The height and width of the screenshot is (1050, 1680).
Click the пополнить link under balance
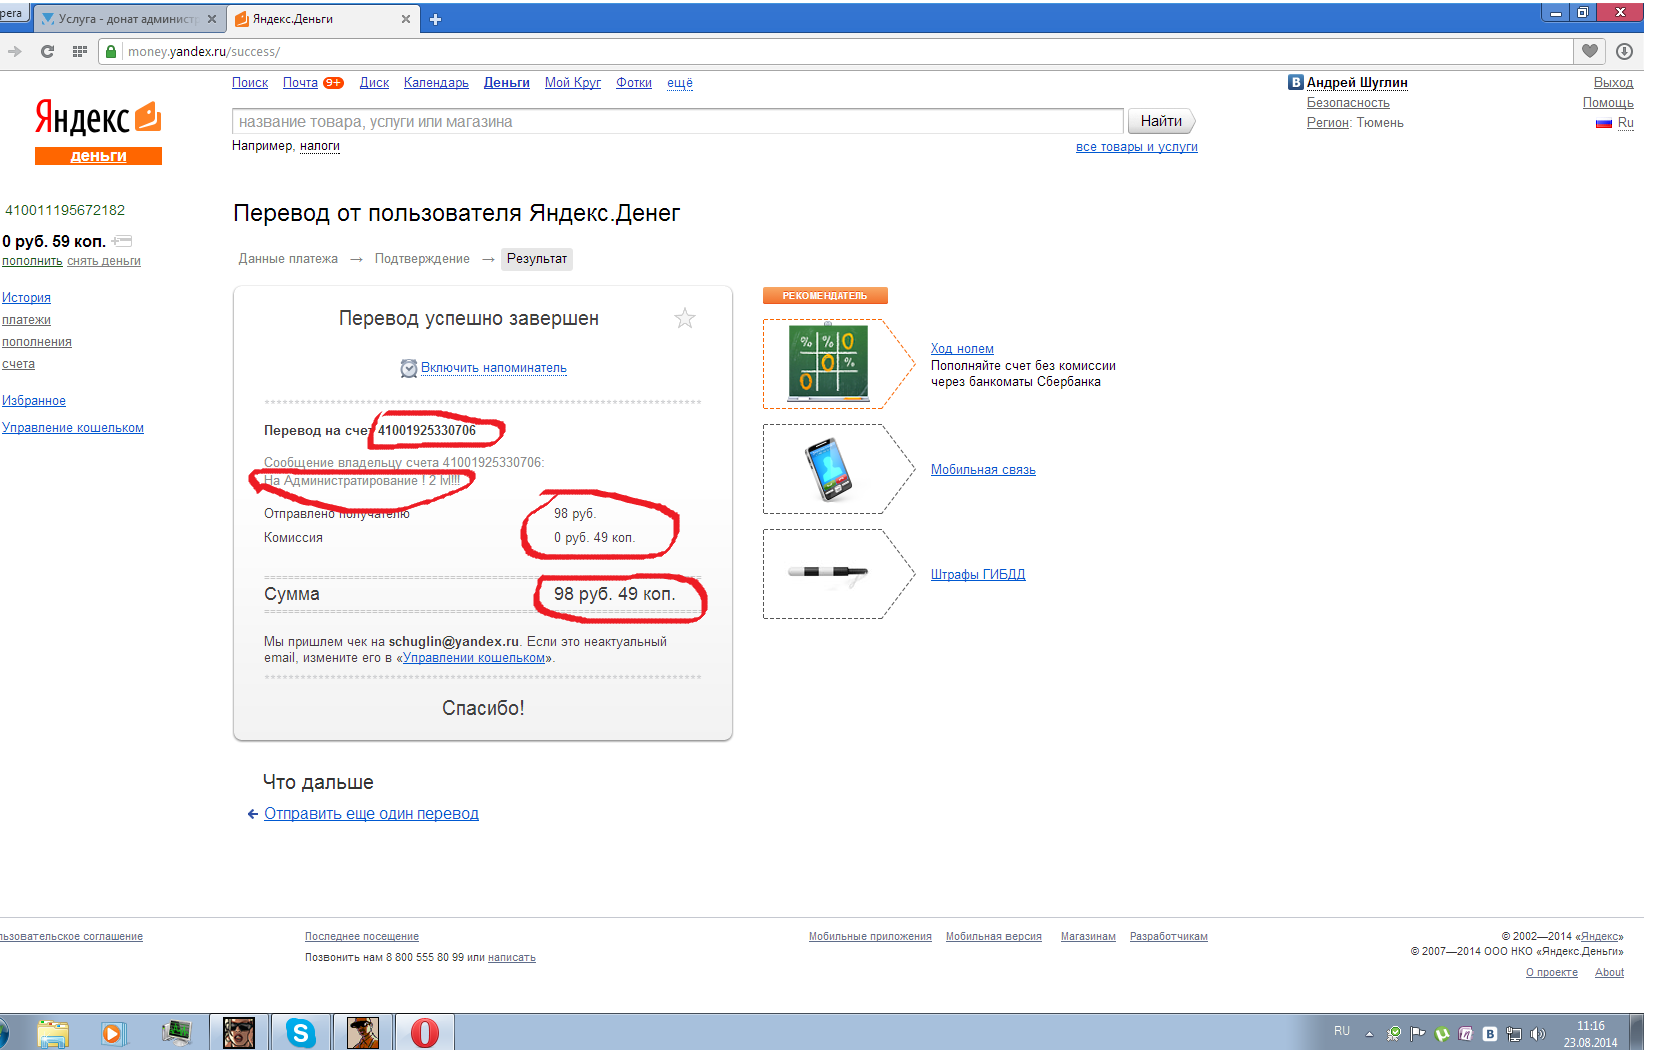tap(32, 261)
